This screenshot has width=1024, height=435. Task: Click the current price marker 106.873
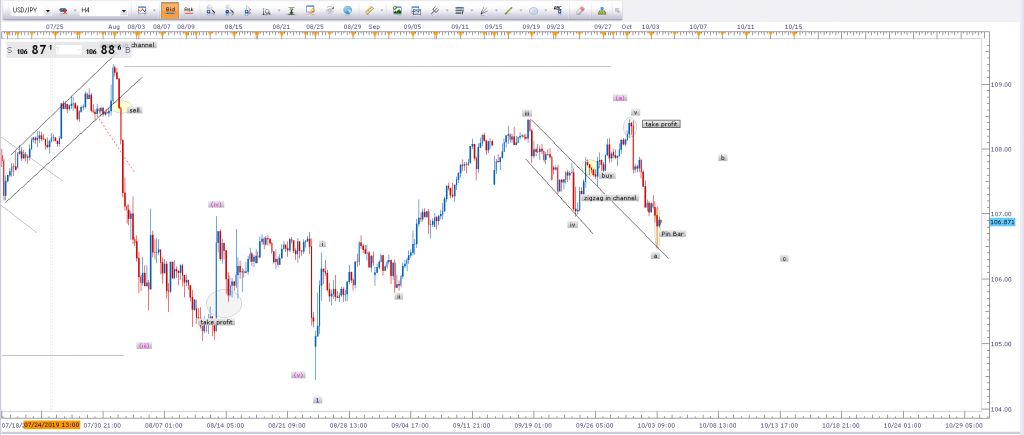(x=1003, y=222)
